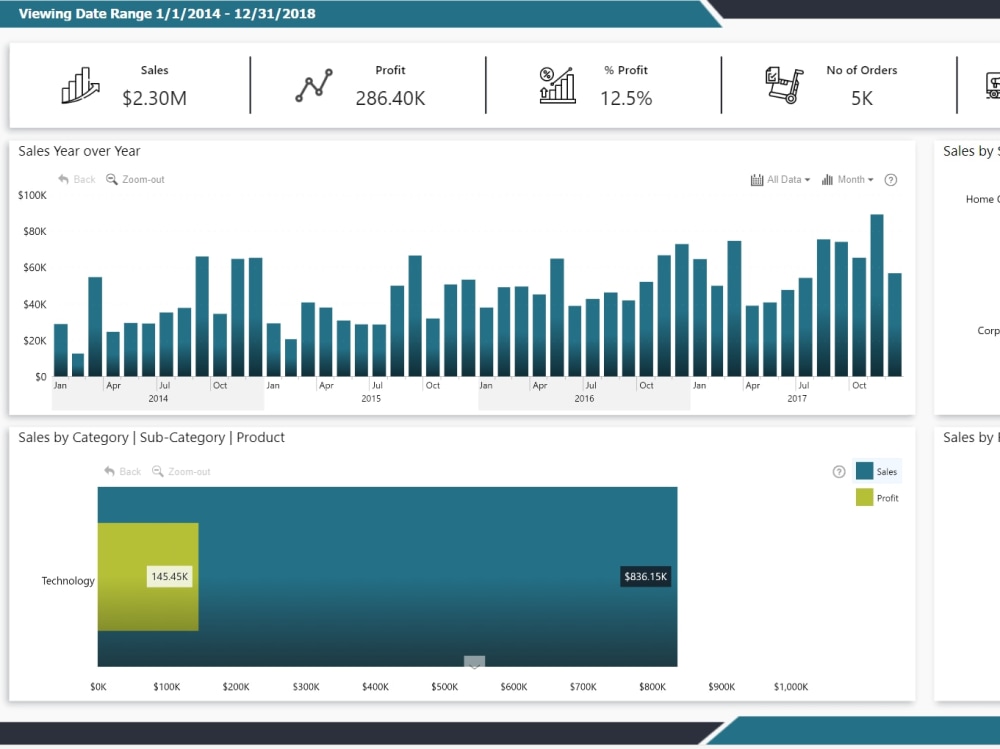Open the Month granularity dropdown

pos(852,179)
